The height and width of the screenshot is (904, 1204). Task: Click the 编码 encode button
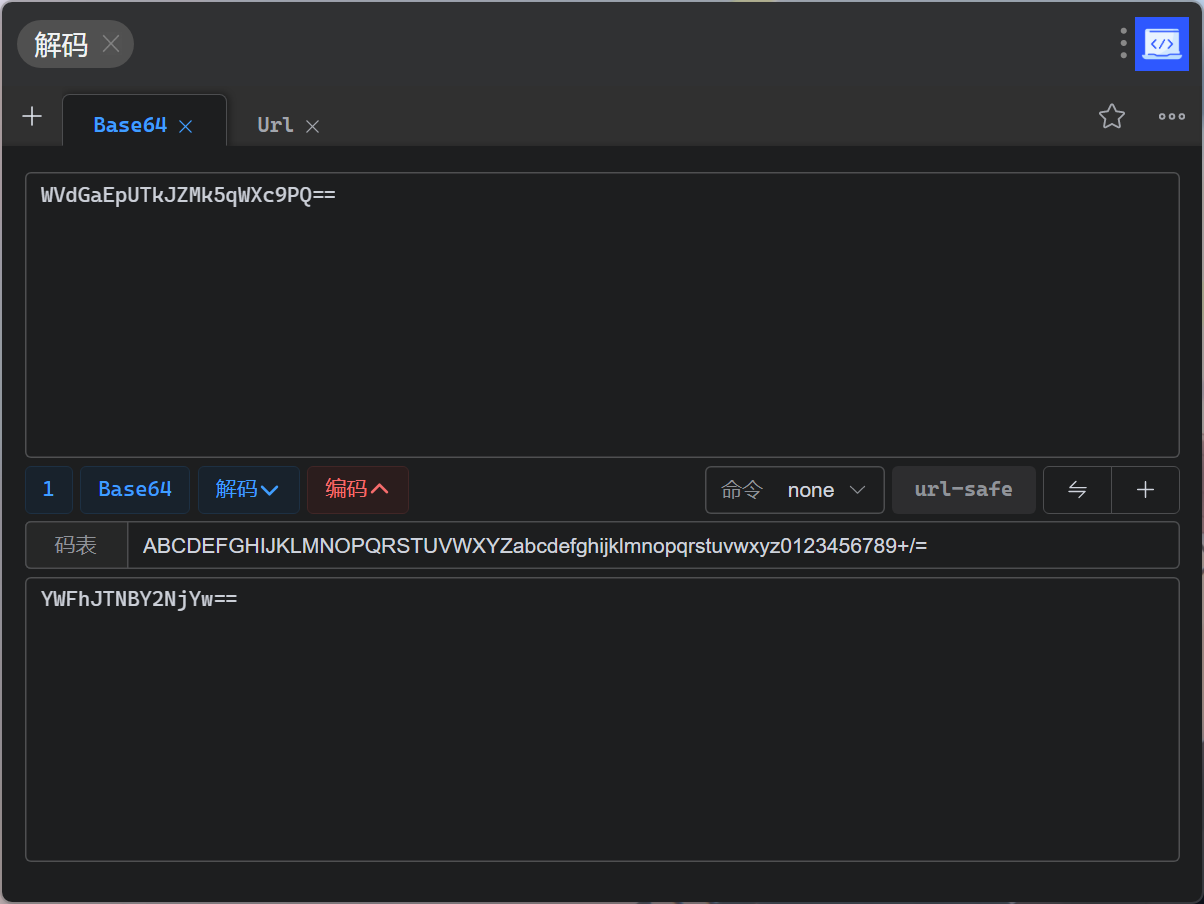tap(357, 489)
